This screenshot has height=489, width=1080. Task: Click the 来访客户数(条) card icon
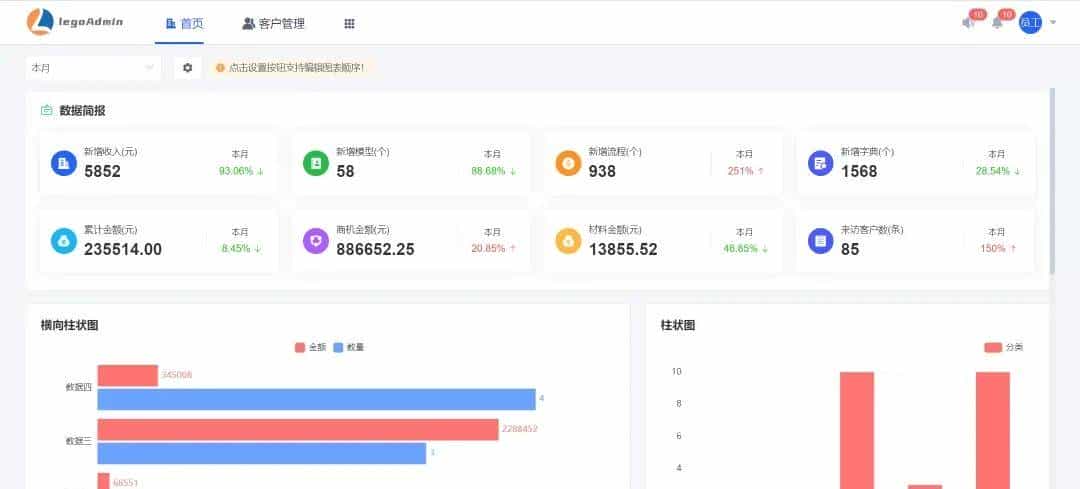click(821, 241)
